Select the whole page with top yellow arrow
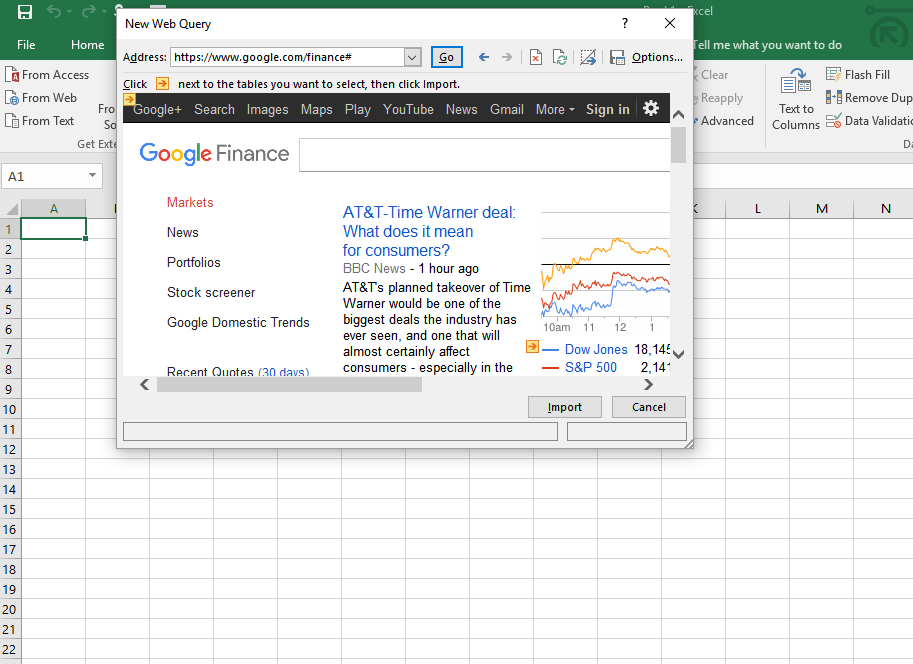913x664 pixels. click(129, 99)
